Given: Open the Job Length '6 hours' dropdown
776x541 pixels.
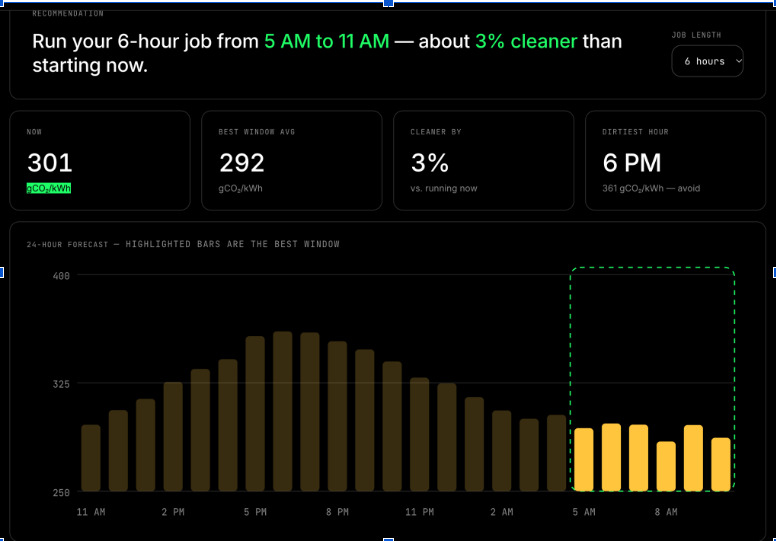Looking at the screenshot, I should (707, 61).
